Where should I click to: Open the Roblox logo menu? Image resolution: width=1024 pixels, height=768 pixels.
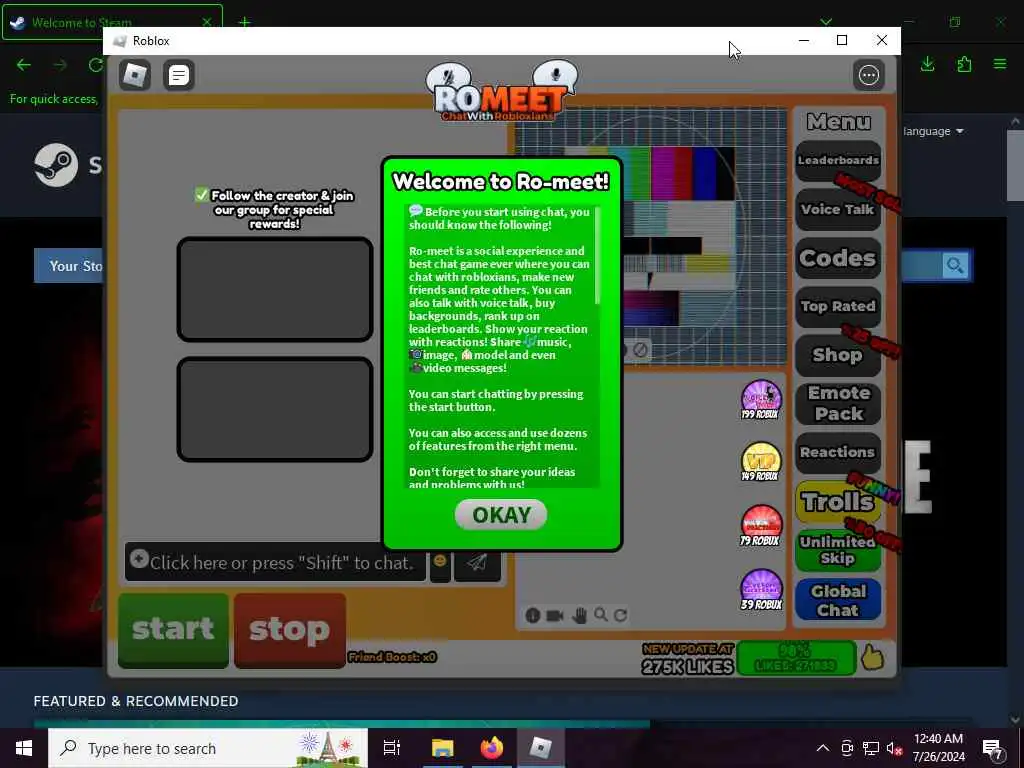pos(135,75)
